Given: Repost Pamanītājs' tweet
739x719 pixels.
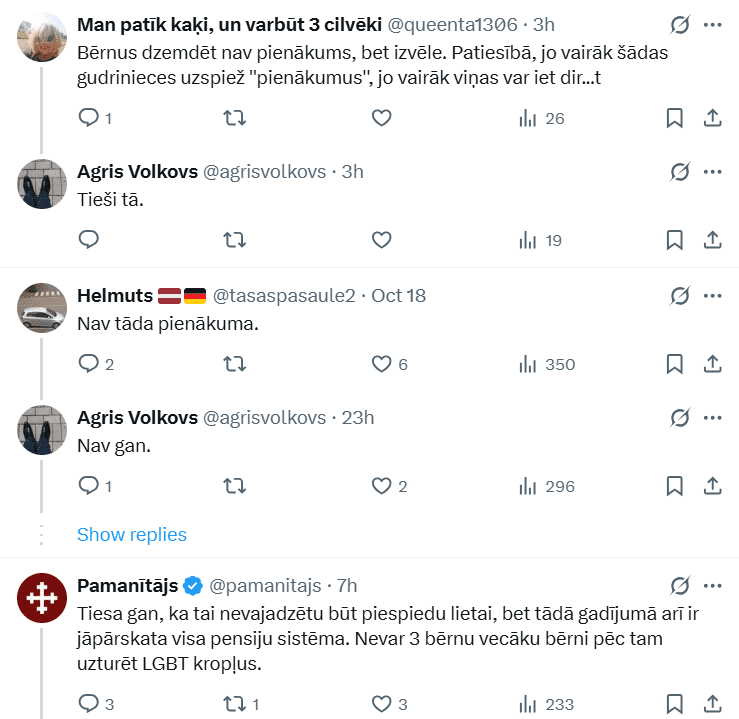Looking at the screenshot, I should [234, 704].
